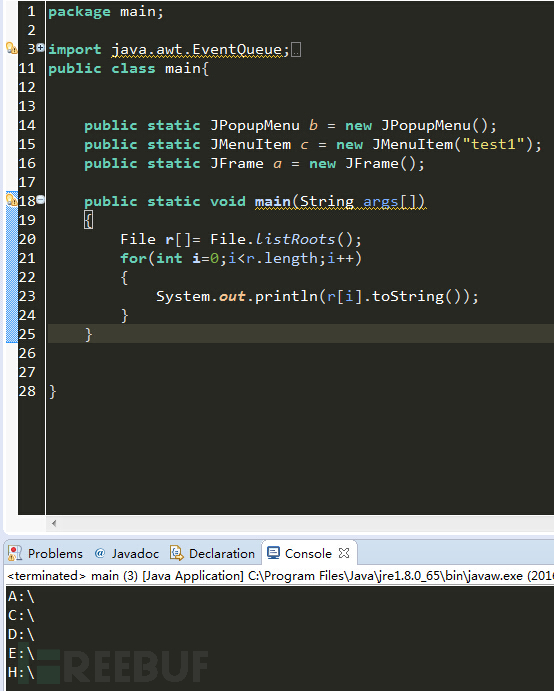Click the class name 'main{' on line 11

click(187, 69)
